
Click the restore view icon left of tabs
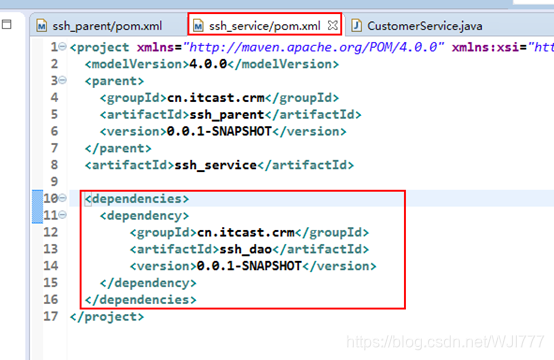7,24
